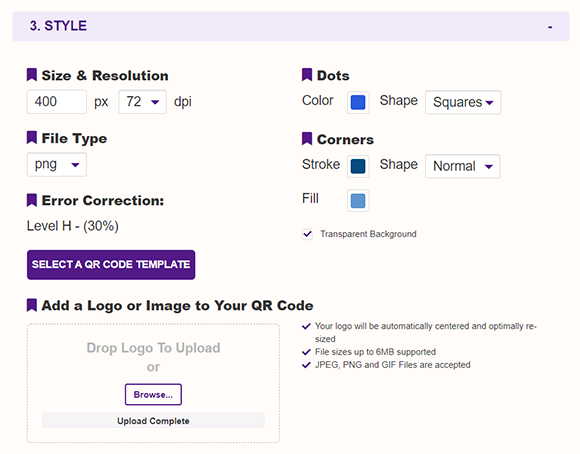Pick the Corners Stroke color swatch
This screenshot has height=454, width=580.
coord(358,167)
